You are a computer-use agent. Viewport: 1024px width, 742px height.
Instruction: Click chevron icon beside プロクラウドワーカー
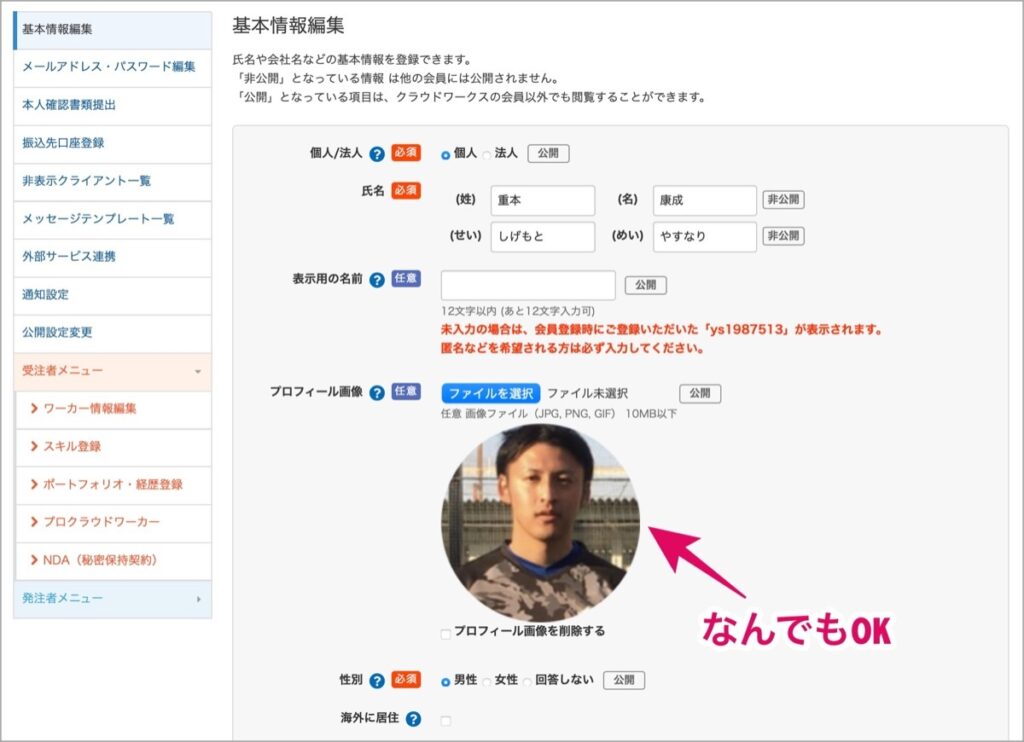34,522
